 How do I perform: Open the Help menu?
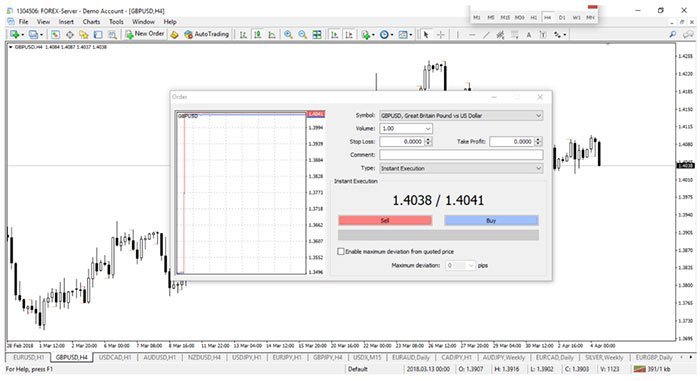[170, 21]
